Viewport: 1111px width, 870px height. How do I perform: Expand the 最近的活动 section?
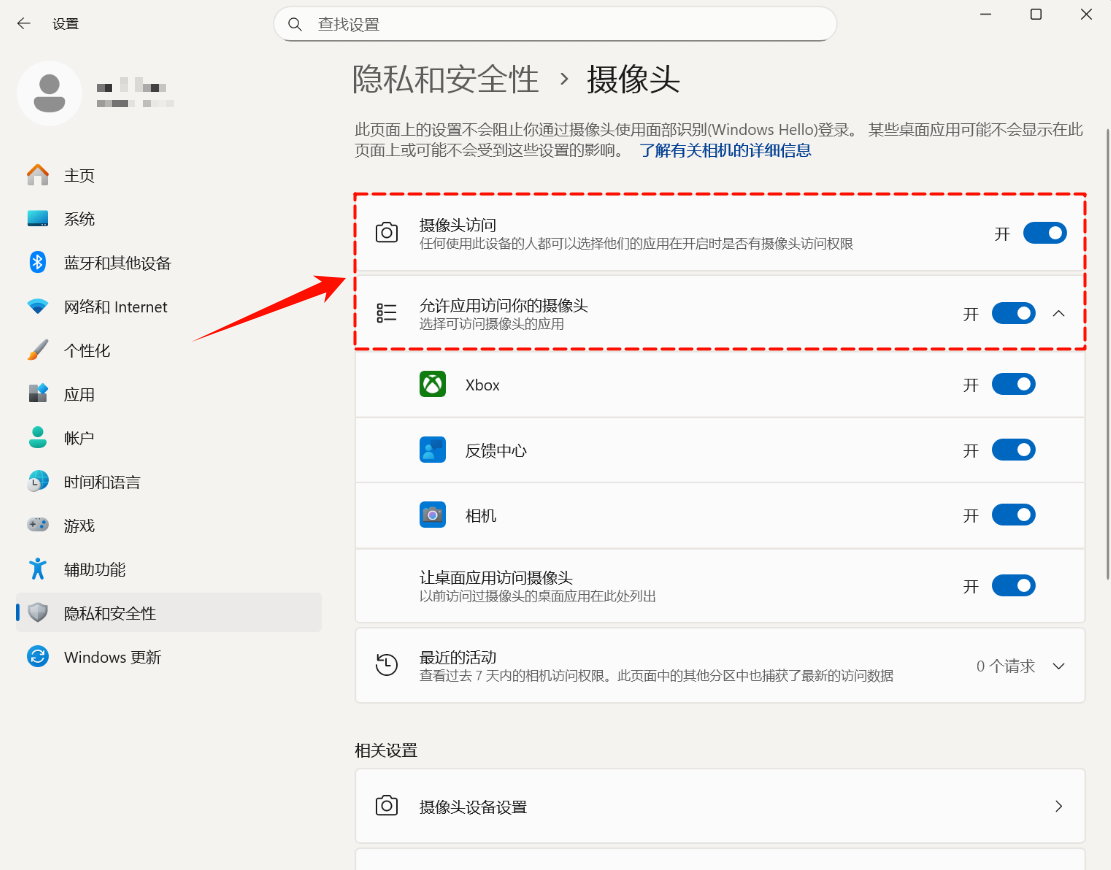pos(1058,666)
